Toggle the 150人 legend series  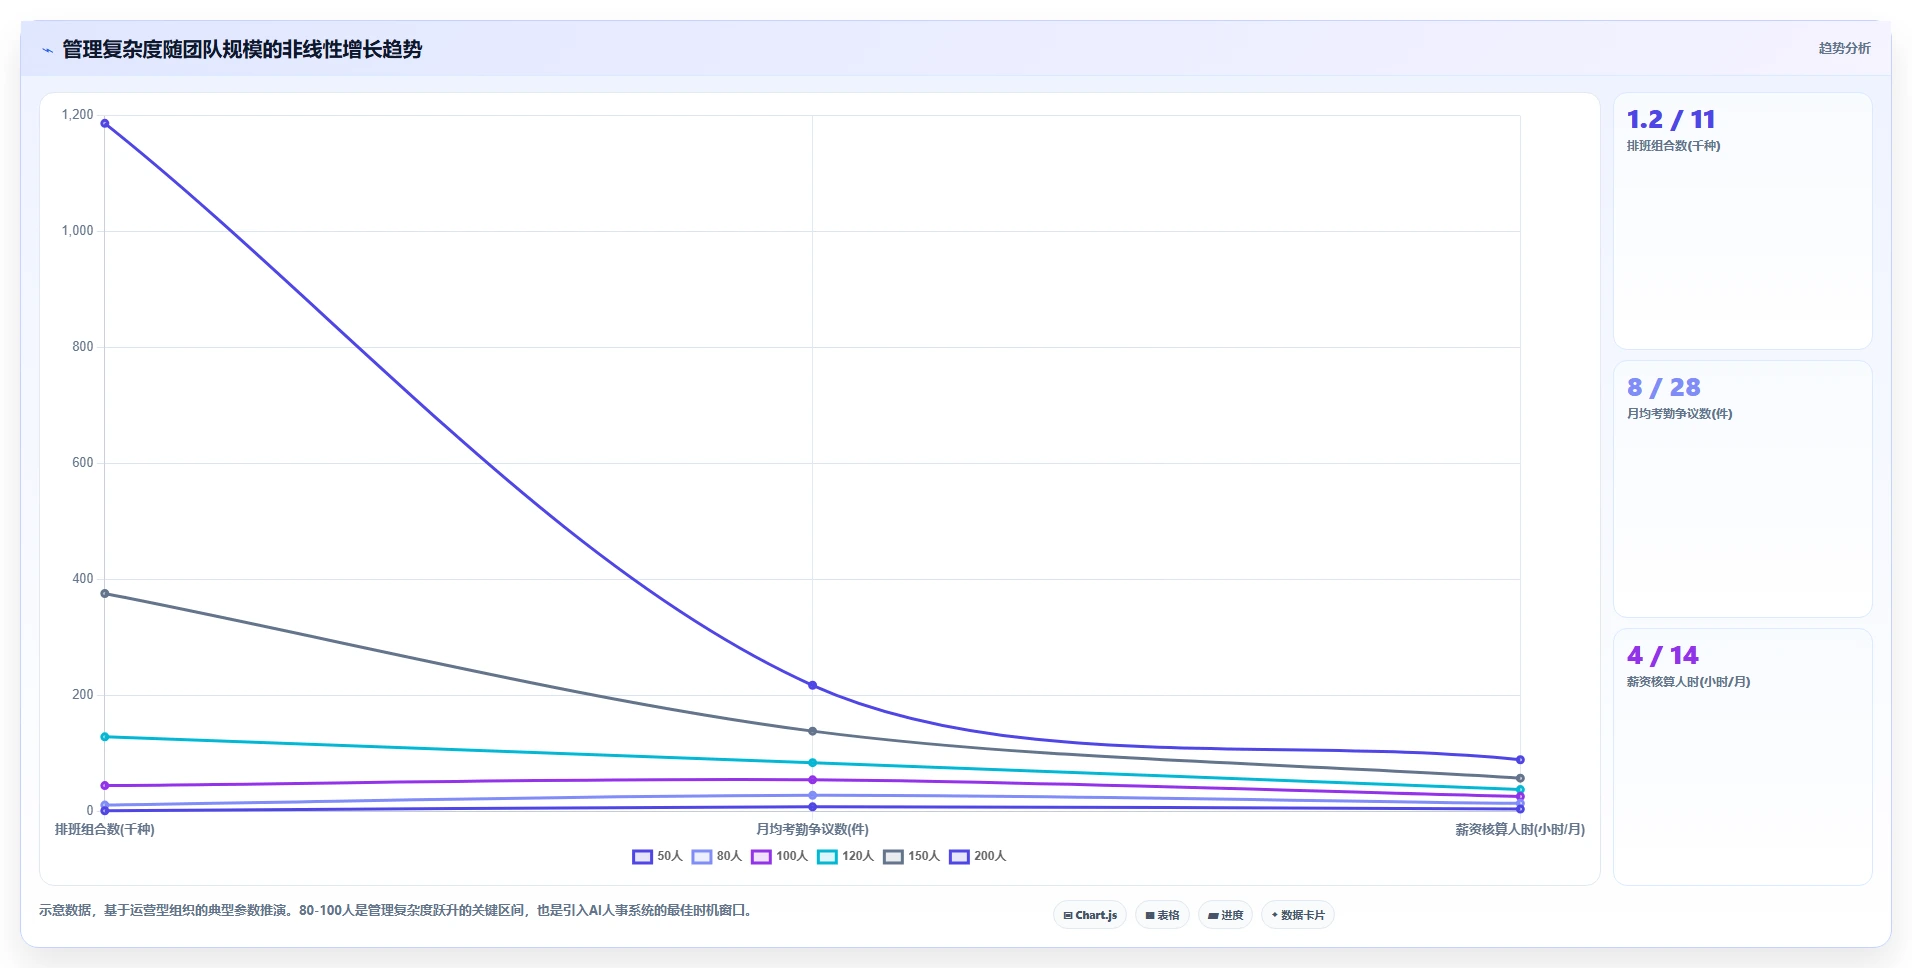coord(912,856)
